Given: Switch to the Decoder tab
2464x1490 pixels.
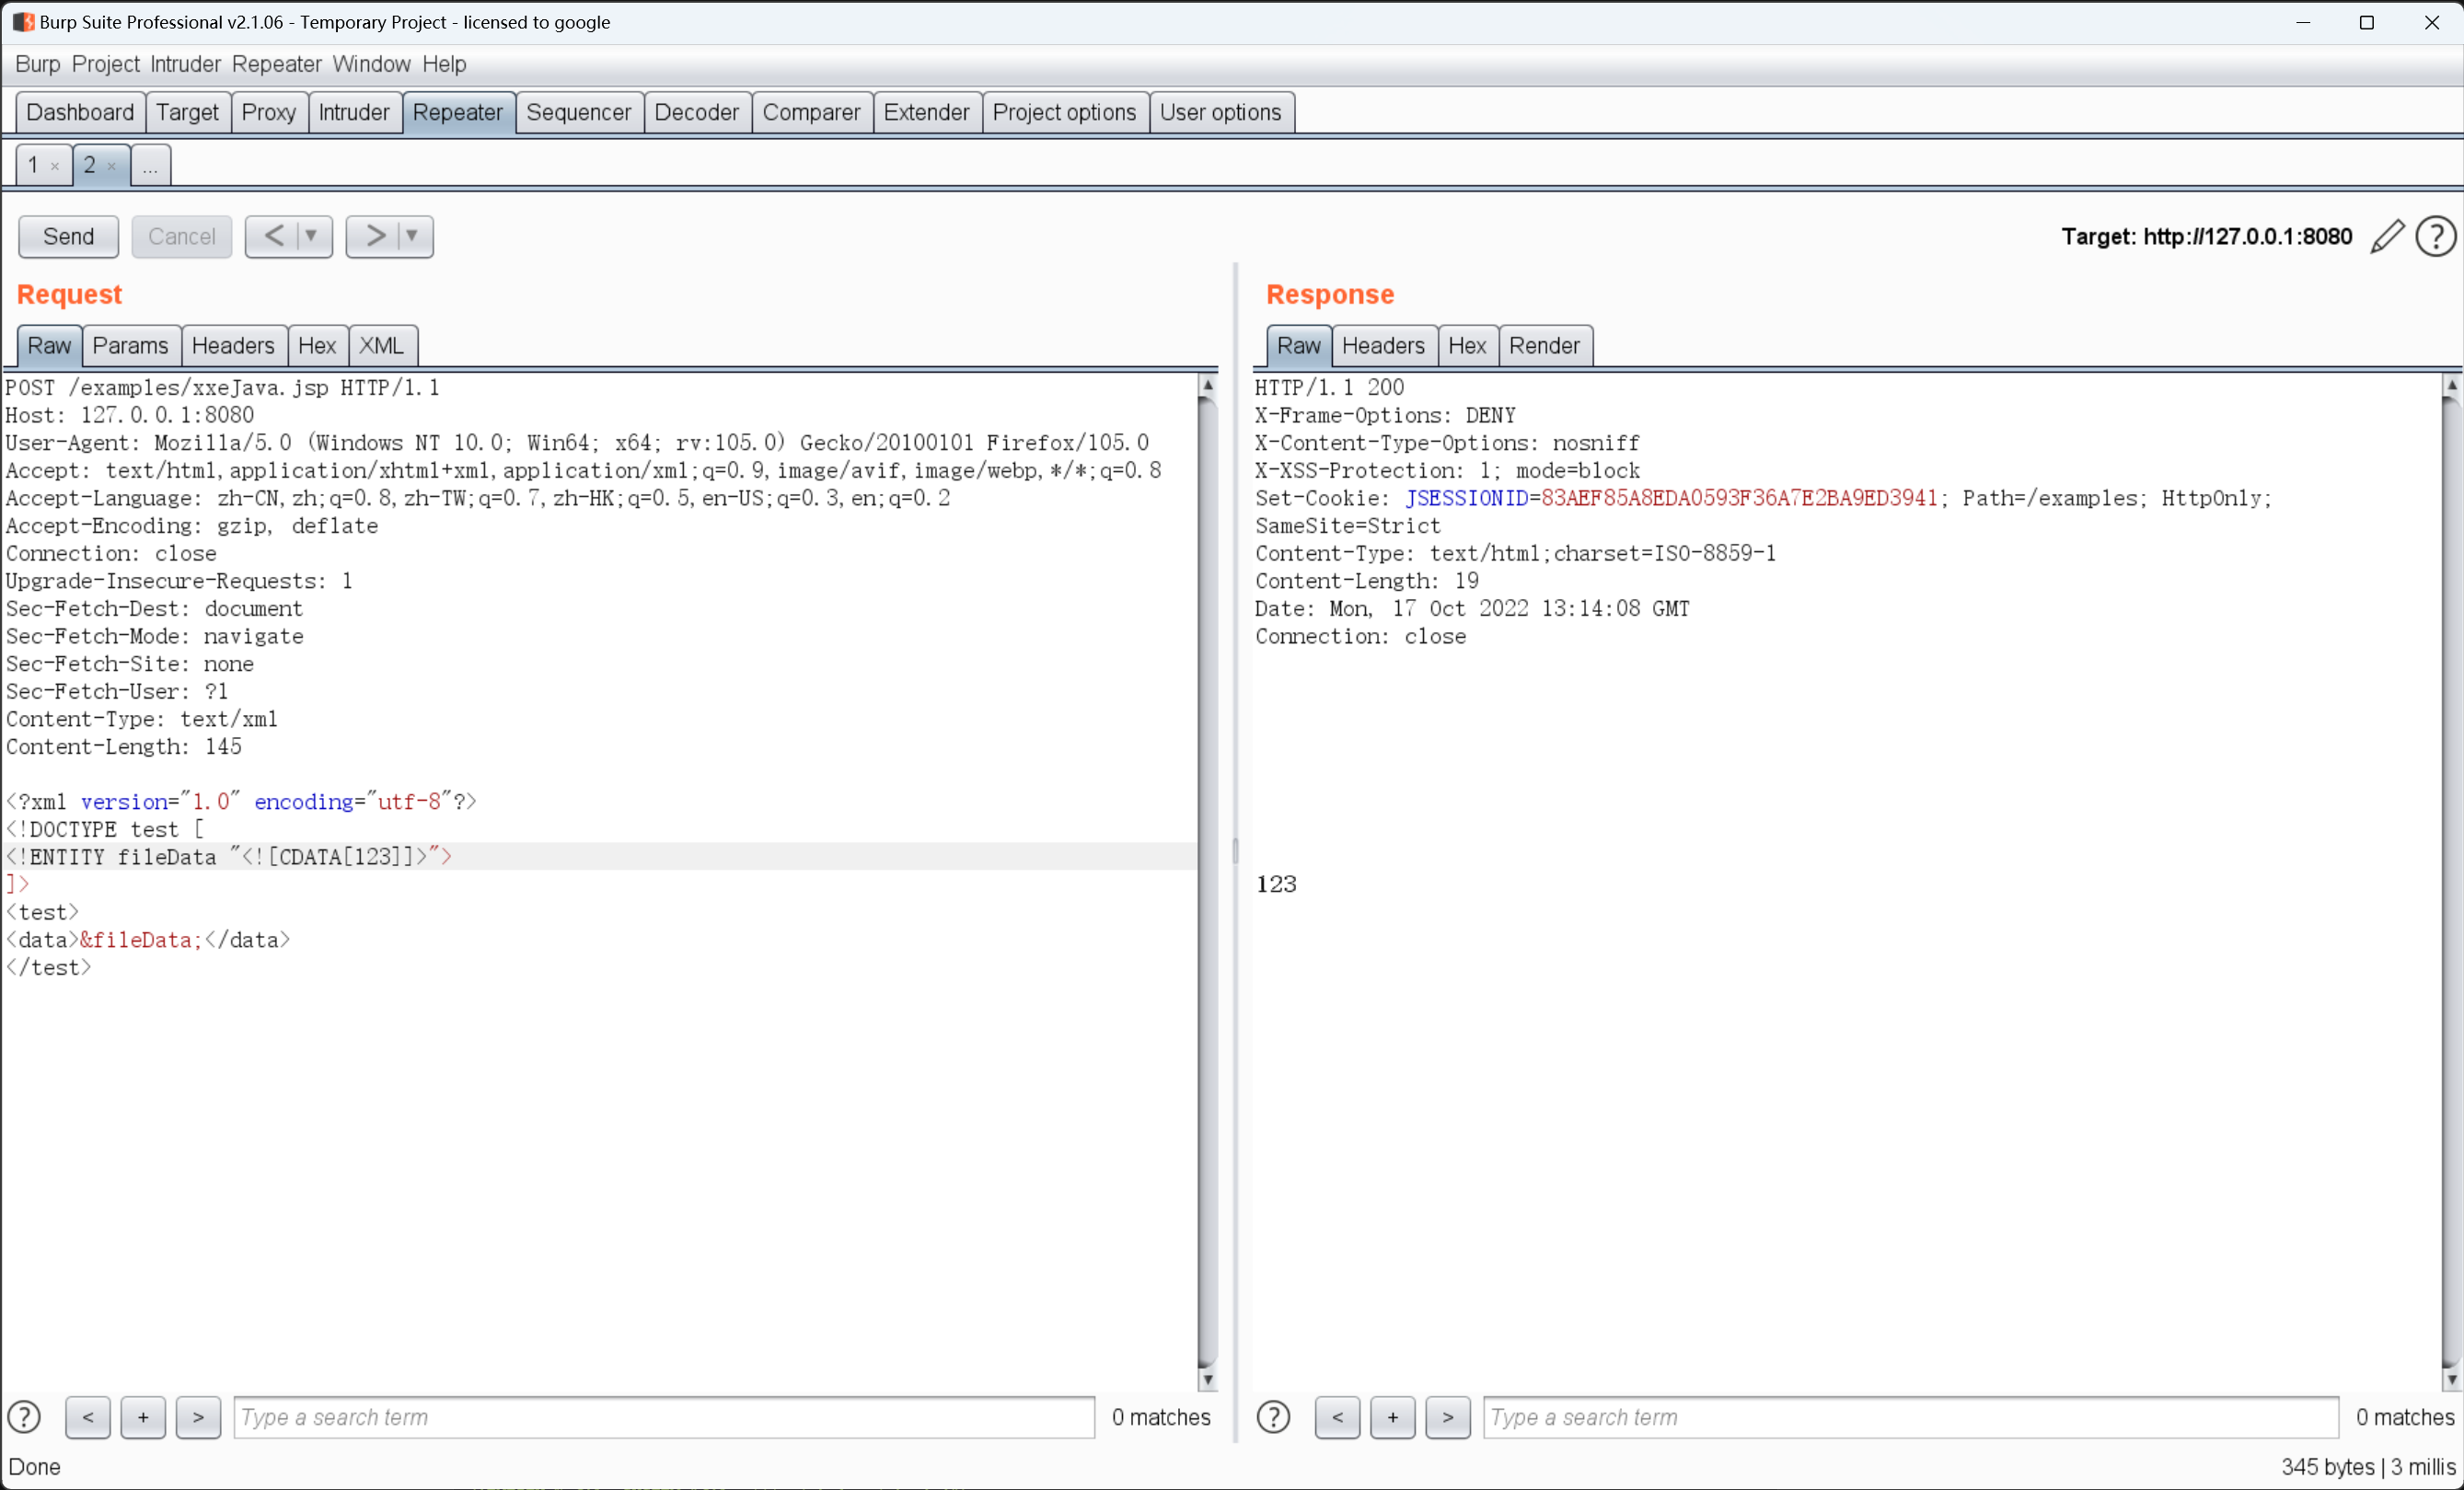Looking at the screenshot, I should [696, 112].
